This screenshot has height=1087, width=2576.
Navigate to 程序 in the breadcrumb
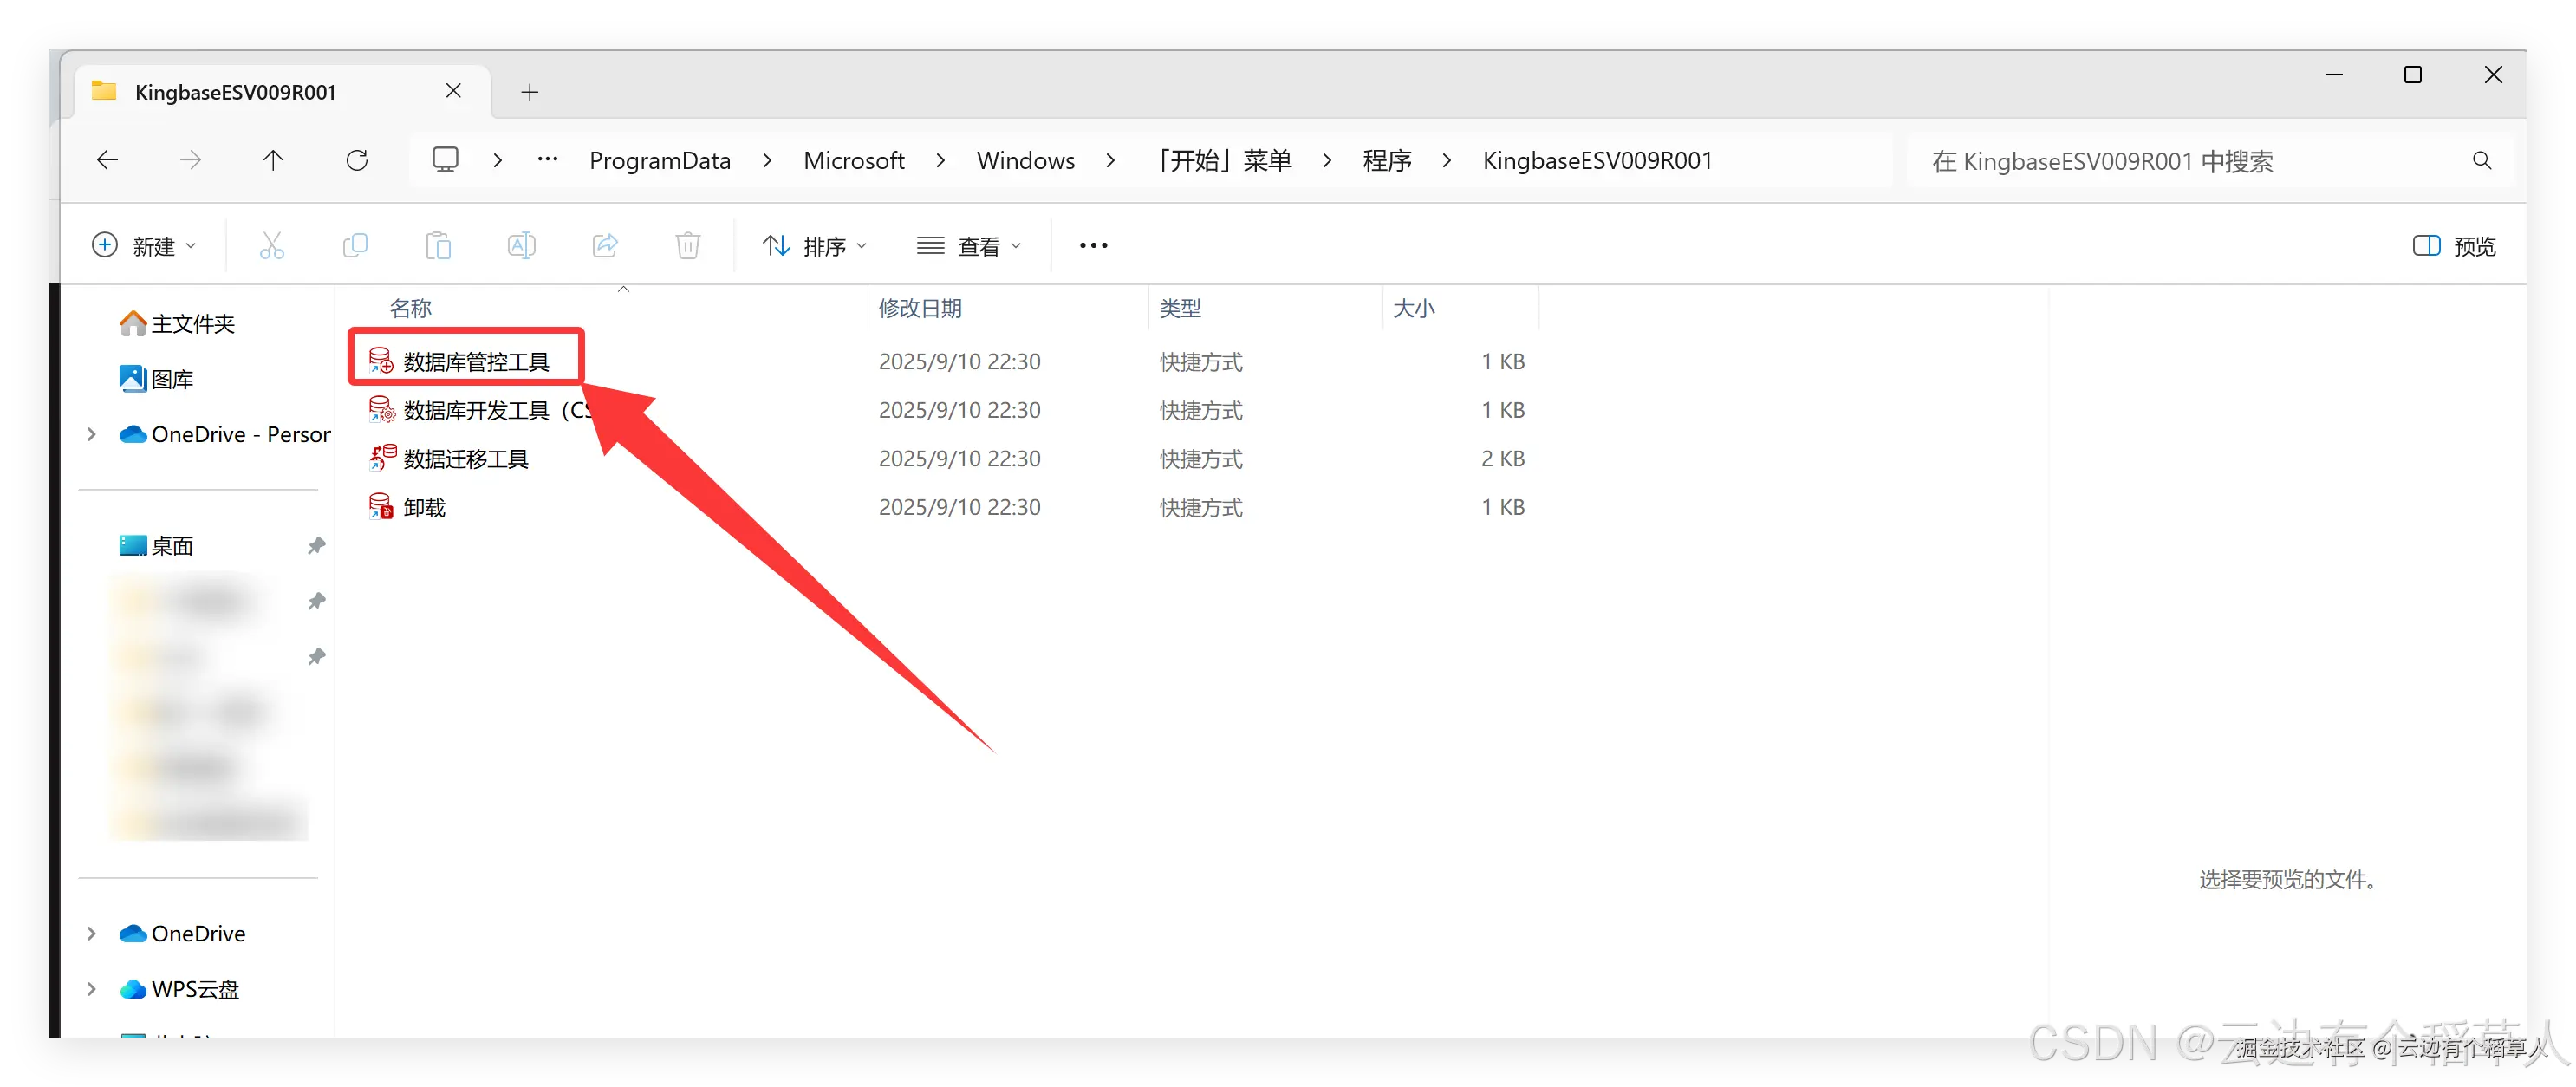1387,161
